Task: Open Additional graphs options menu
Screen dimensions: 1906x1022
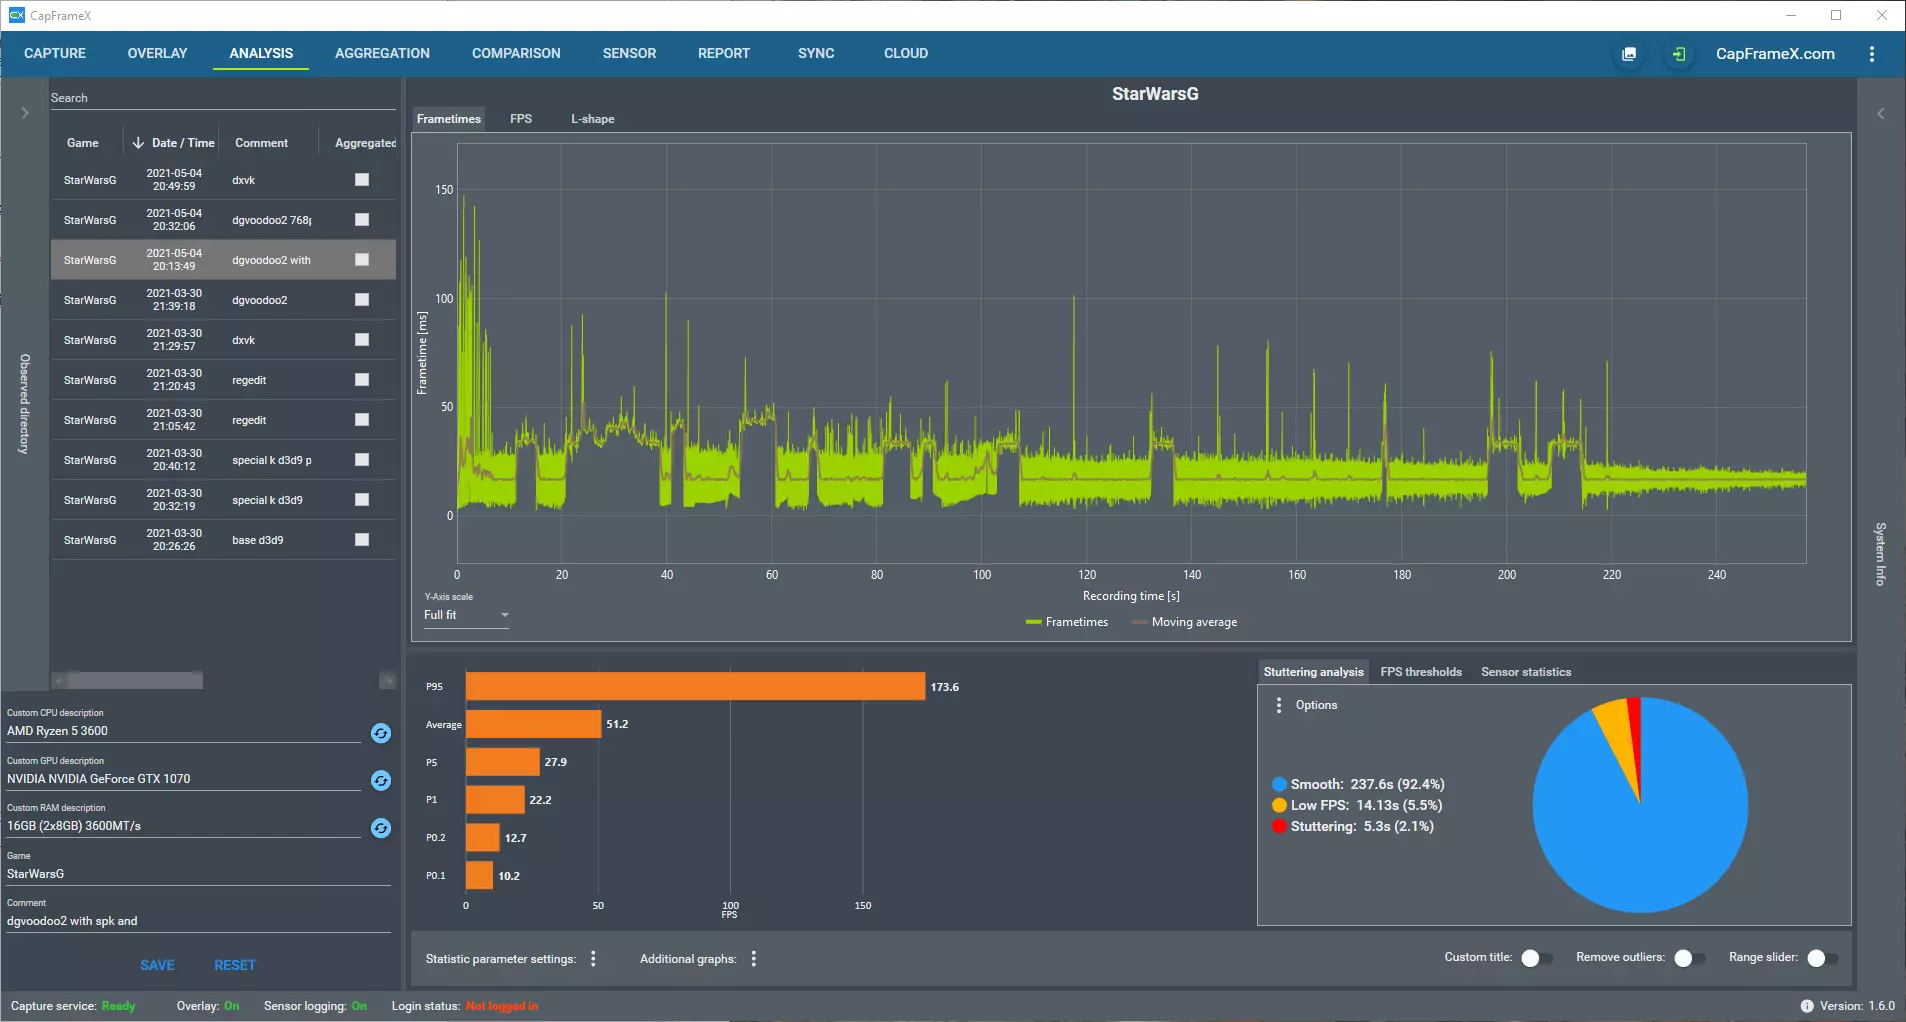Action: pyautogui.click(x=754, y=959)
